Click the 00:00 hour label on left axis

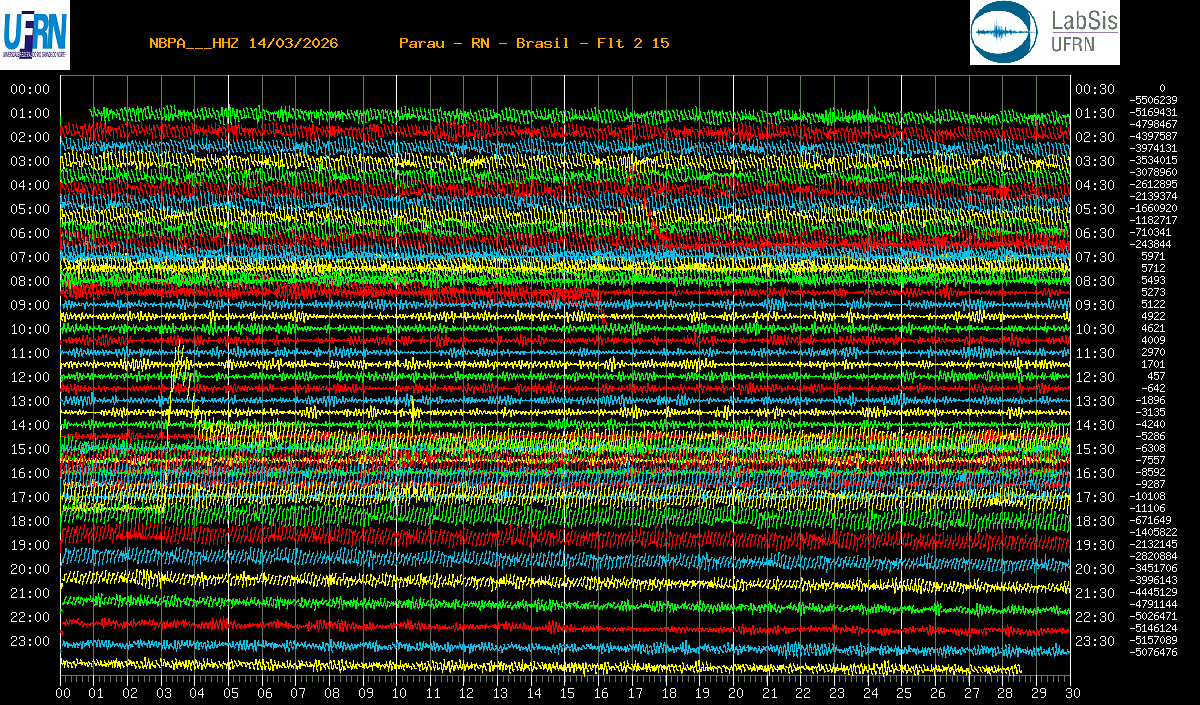(x=30, y=89)
